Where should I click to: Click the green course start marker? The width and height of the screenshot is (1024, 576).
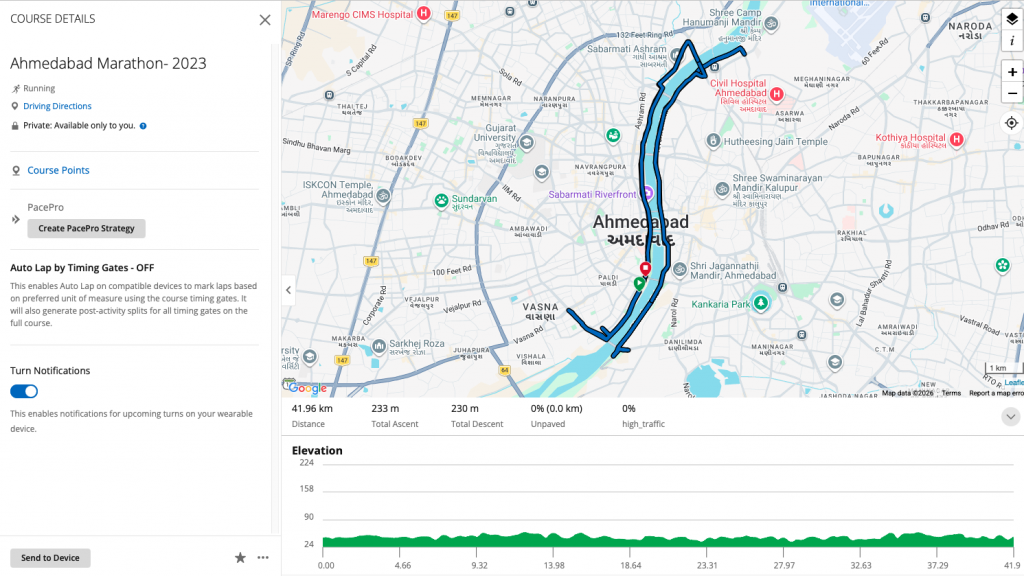point(639,283)
